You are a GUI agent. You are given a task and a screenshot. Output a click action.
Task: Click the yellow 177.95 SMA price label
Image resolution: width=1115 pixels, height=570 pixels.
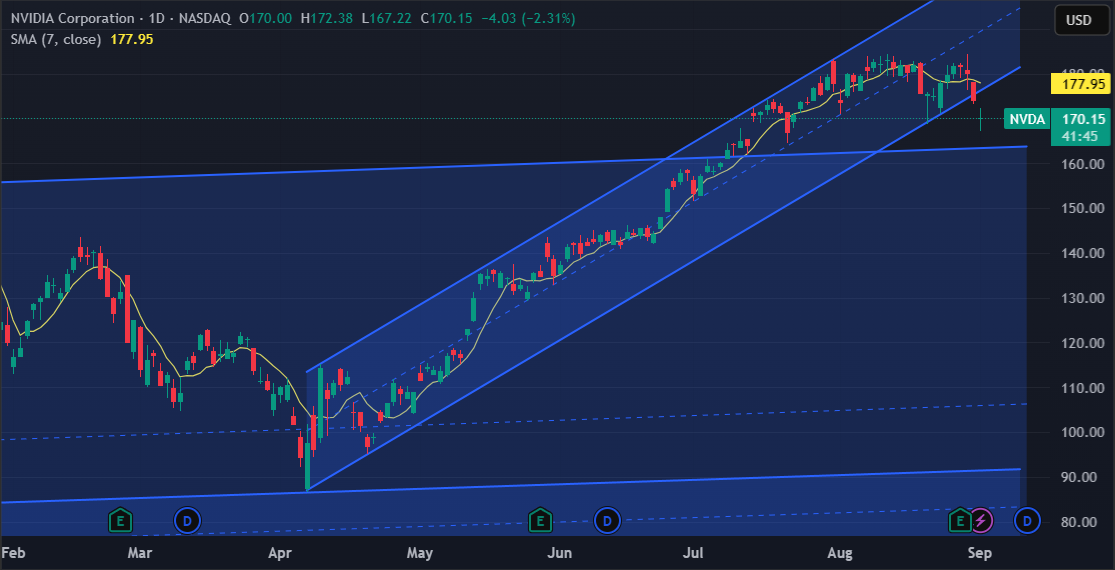coord(1079,84)
